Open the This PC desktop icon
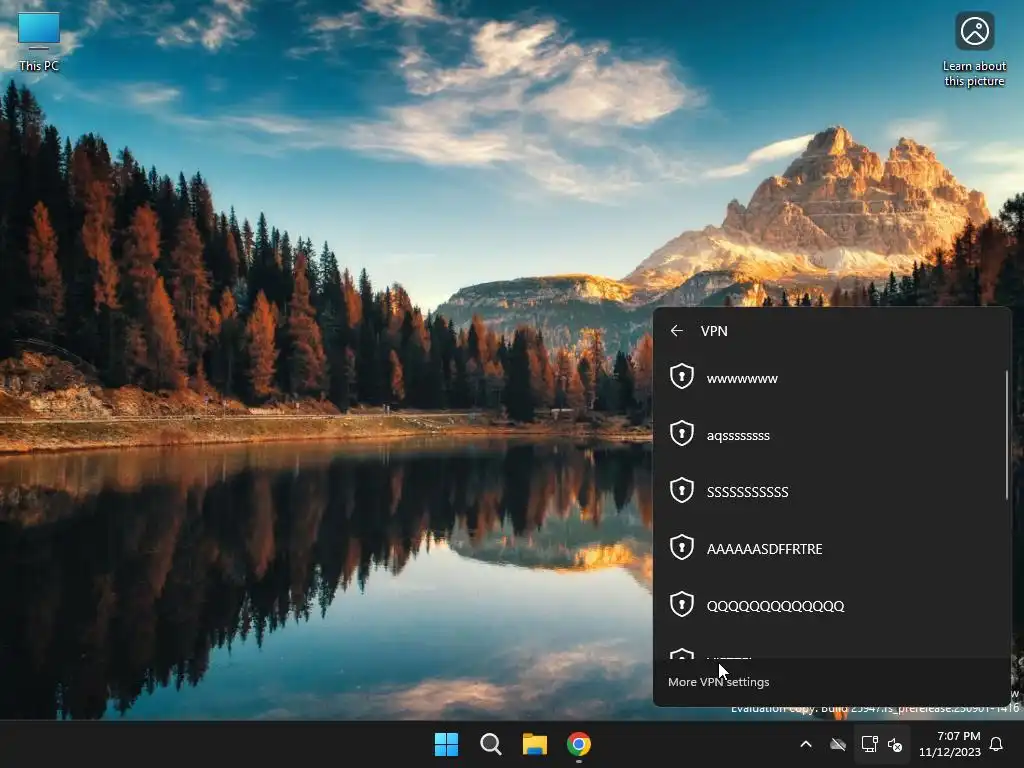Viewport: 1024px width, 768px height. [x=39, y=41]
